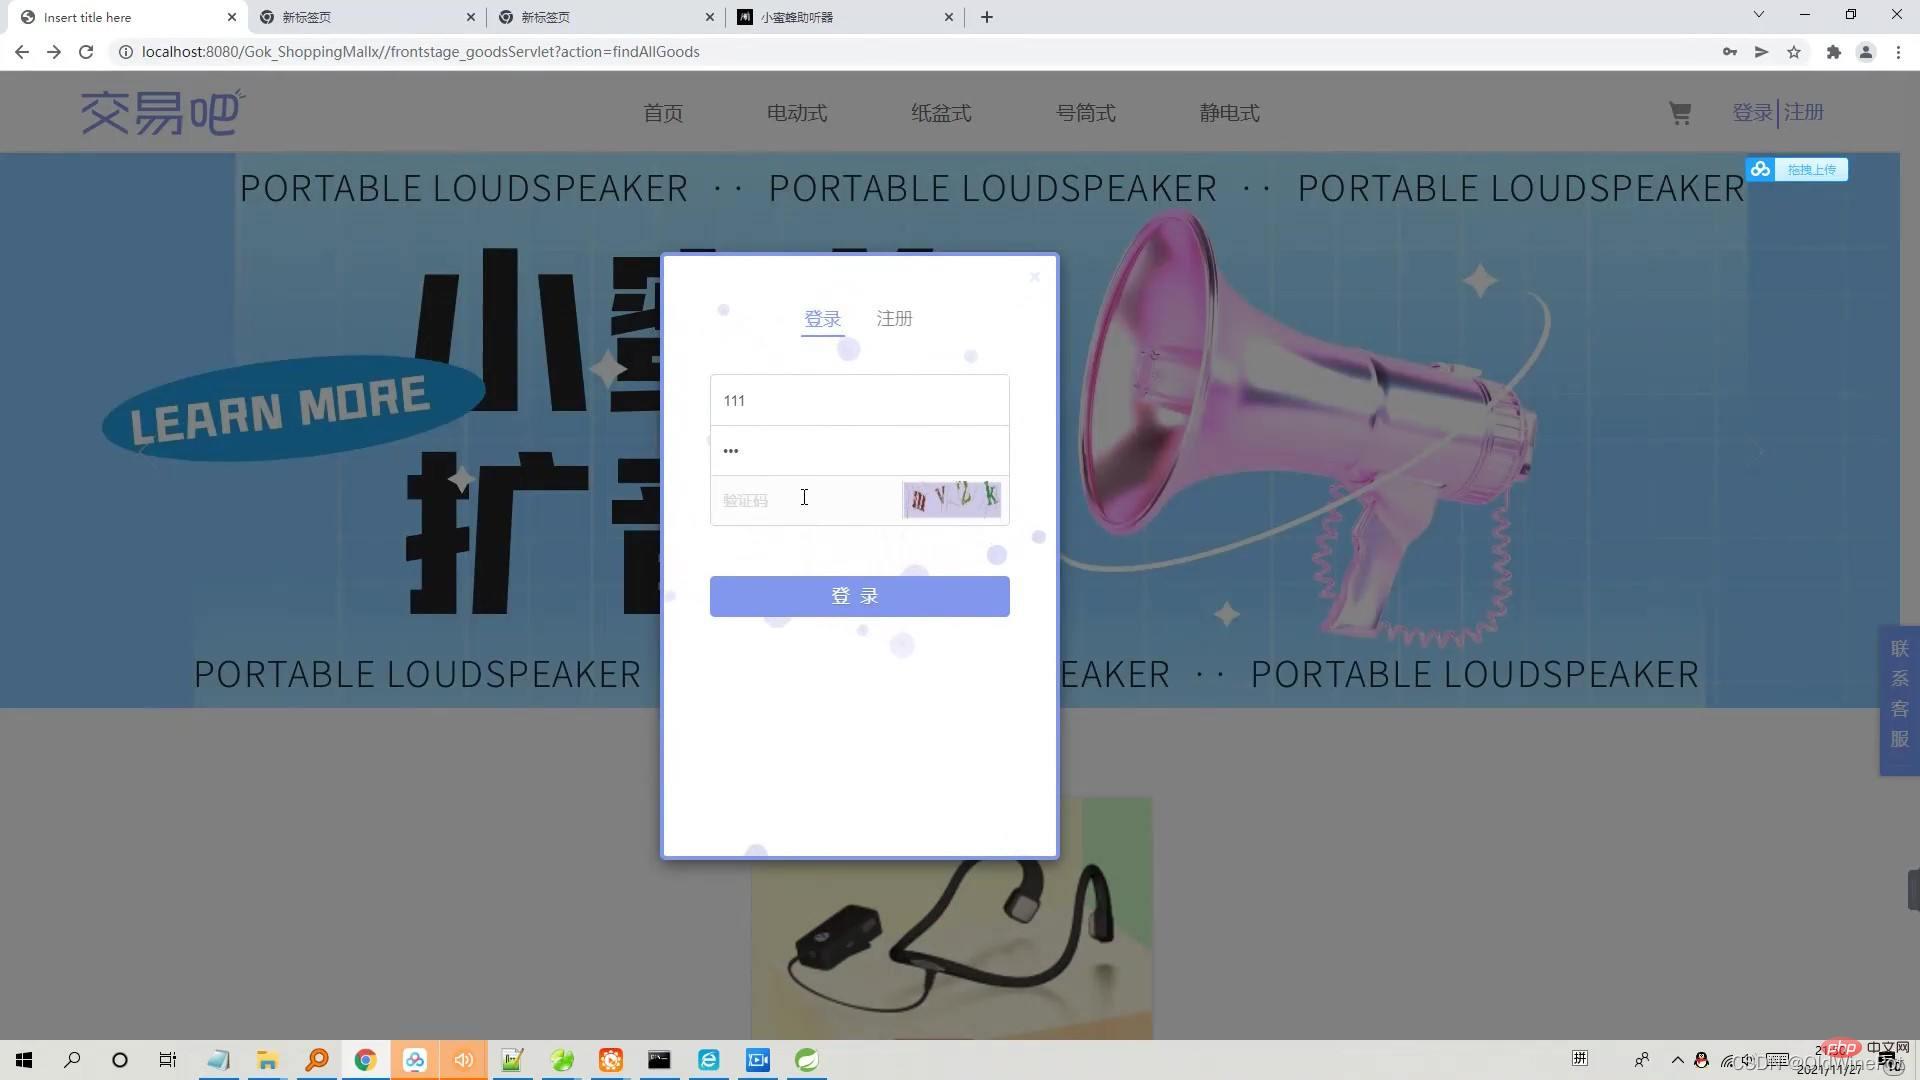Click the browser extensions puzzle icon
The width and height of the screenshot is (1920, 1080).
pyautogui.click(x=1832, y=53)
